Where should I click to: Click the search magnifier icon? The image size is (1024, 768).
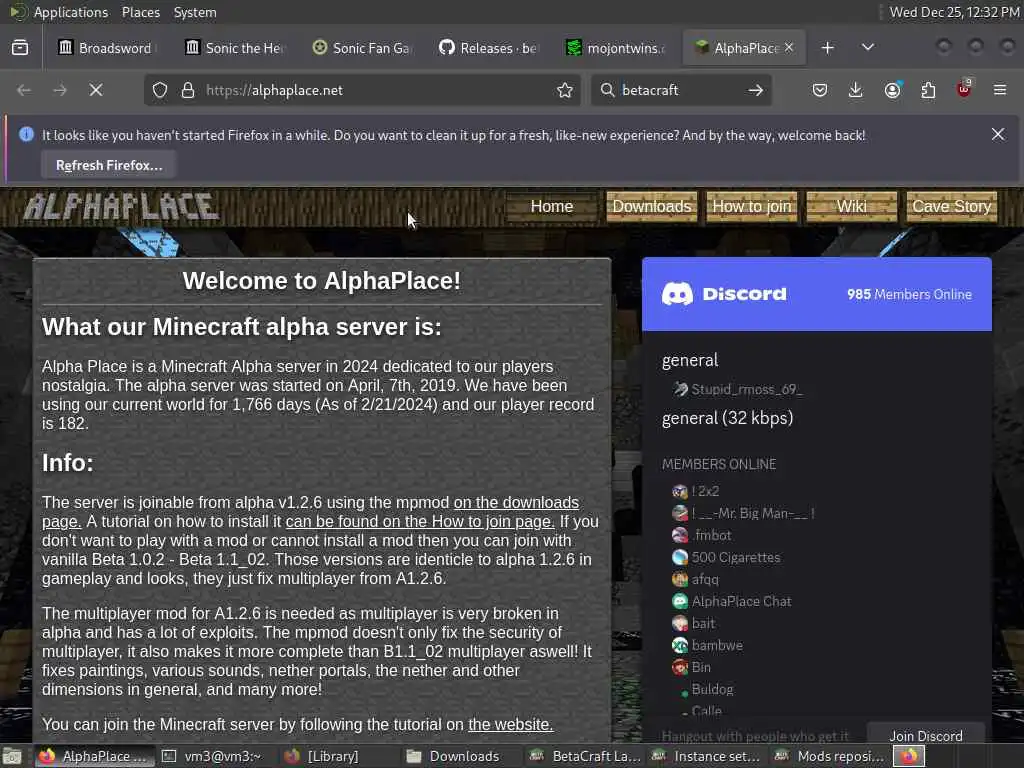[x=607, y=90]
